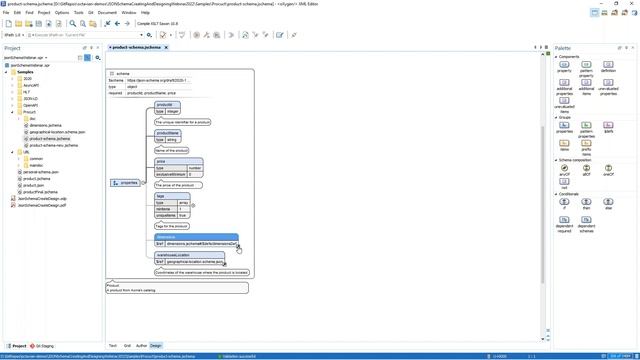This screenshot has width=640, height=360.
Task: Open Project view settings gear
Action: pyautogui.click(x=98, y=58)
